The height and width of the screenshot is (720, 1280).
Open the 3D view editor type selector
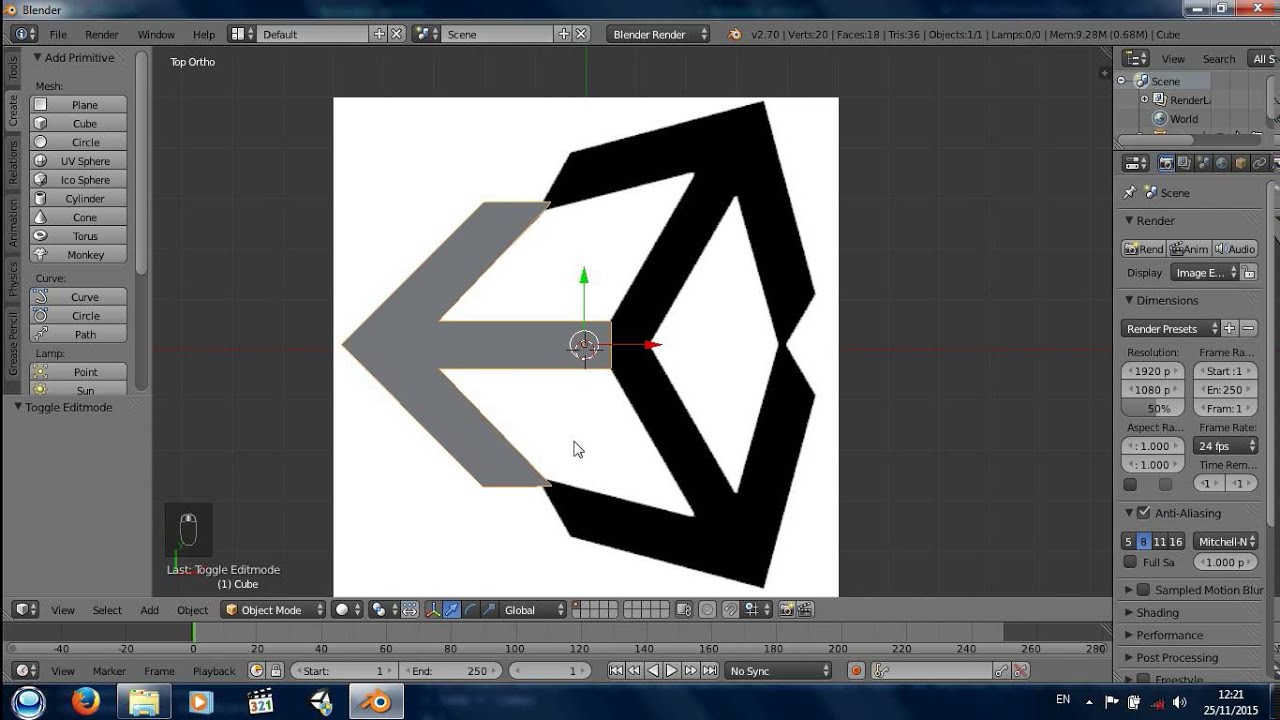coord(25,610)
